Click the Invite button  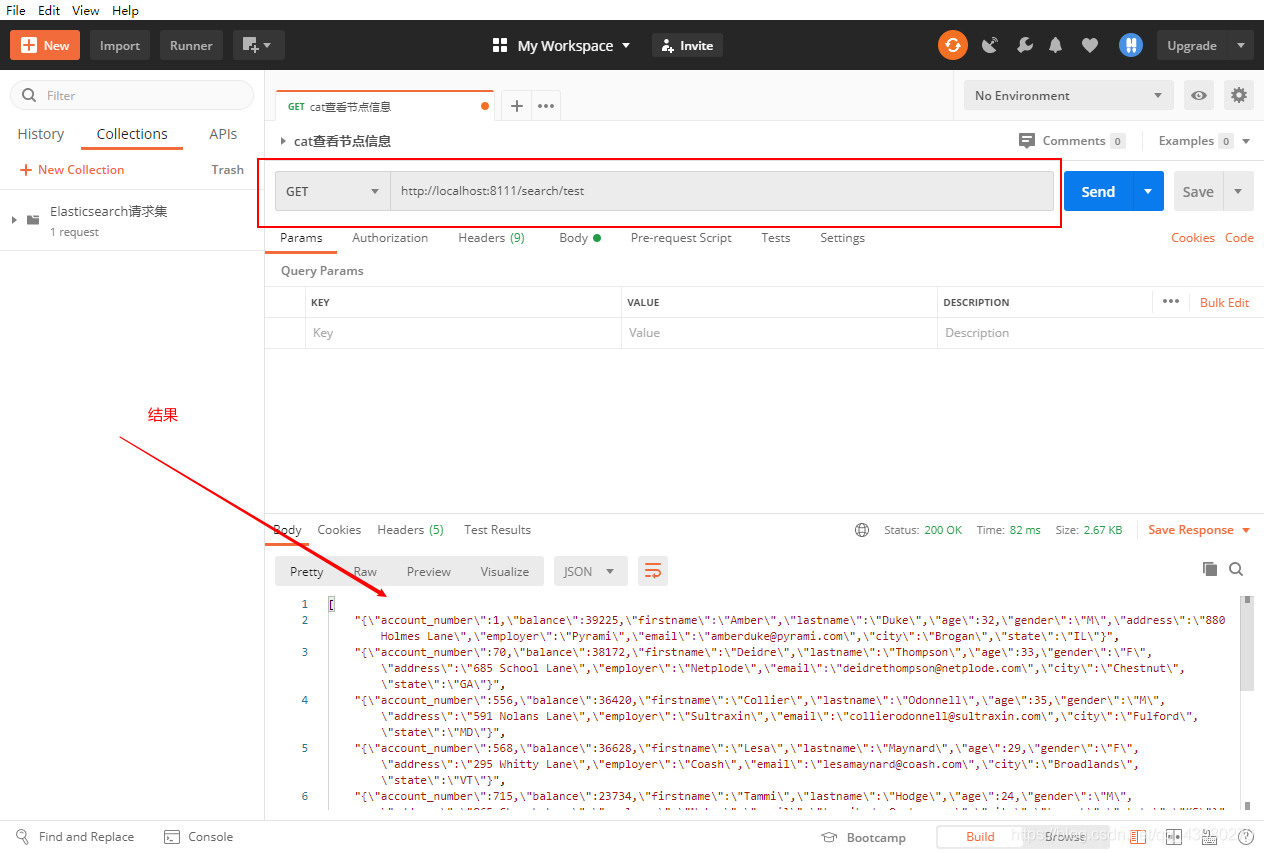tap(687, 46)
